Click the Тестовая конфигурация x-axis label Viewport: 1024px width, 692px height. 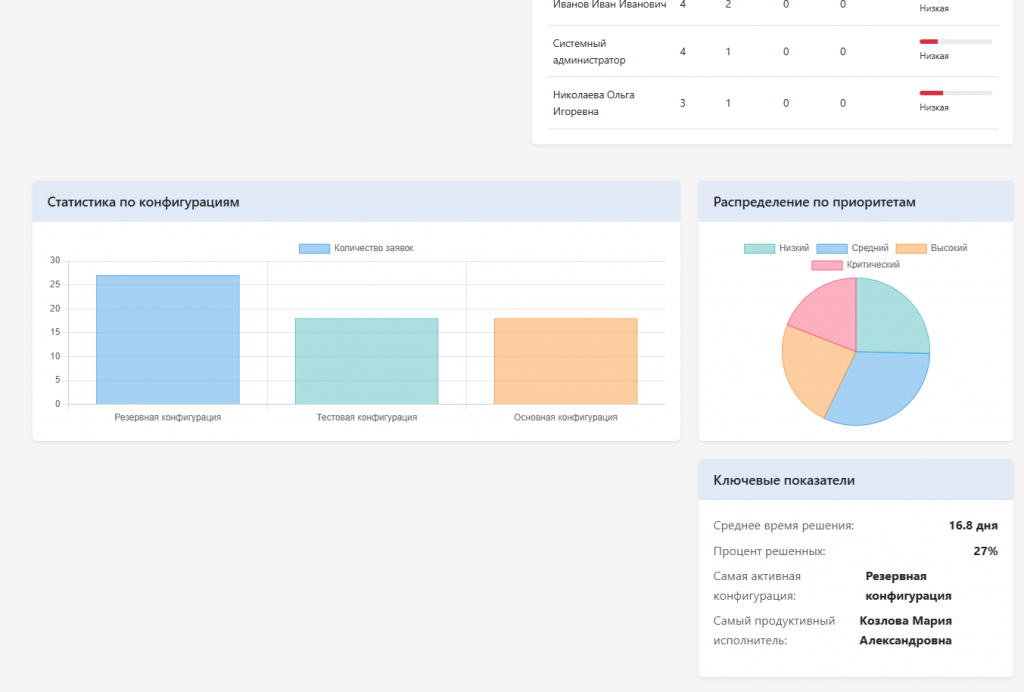[366, 417]
